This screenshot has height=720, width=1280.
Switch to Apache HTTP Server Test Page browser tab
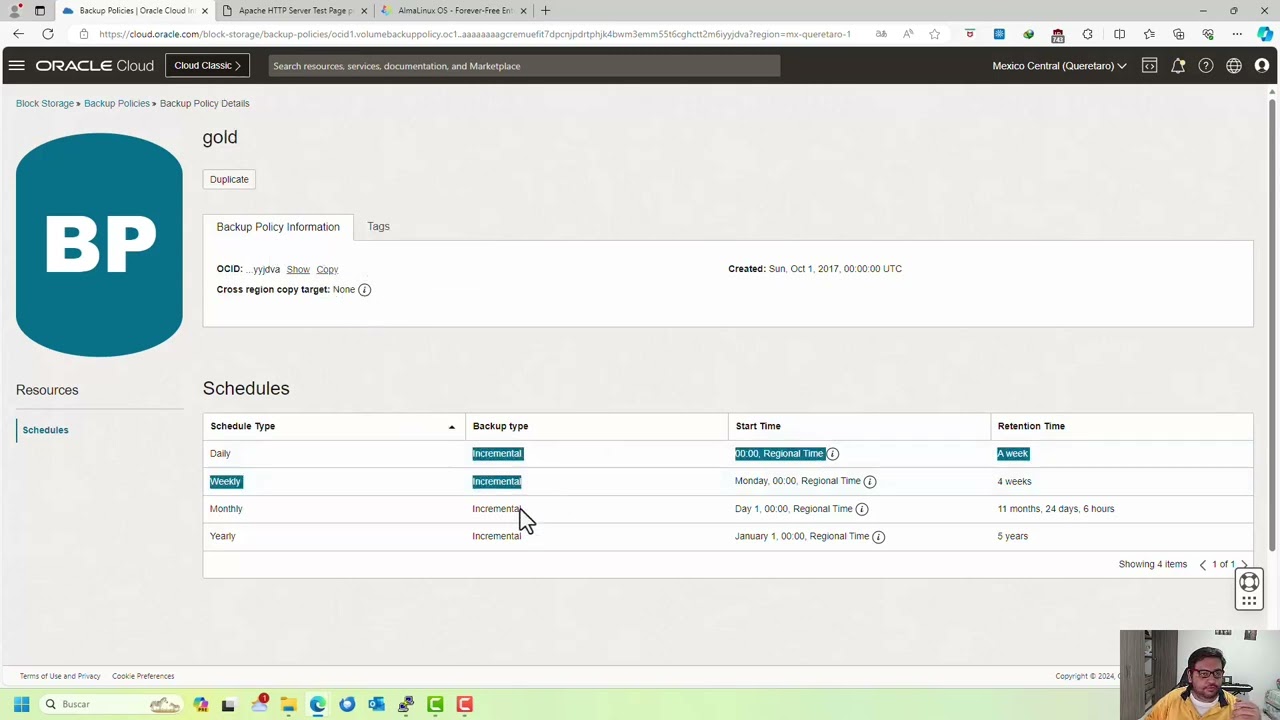coord(296,11)
